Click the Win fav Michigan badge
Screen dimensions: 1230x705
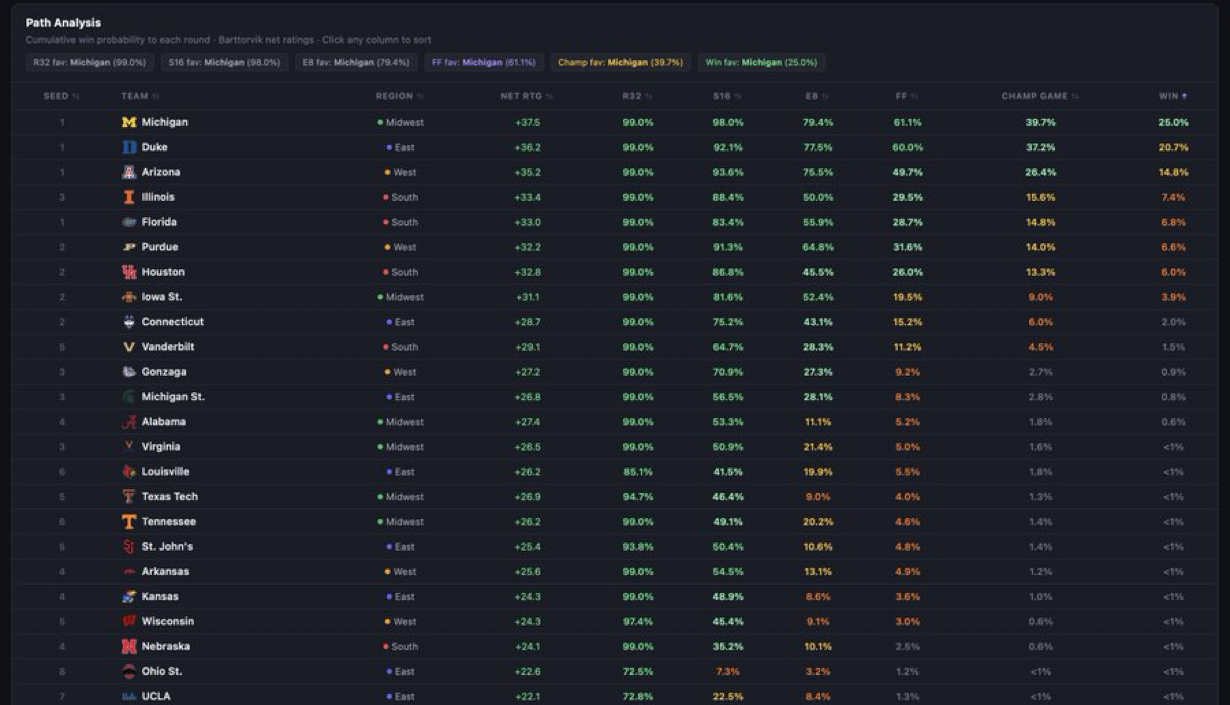click(761, 62)
